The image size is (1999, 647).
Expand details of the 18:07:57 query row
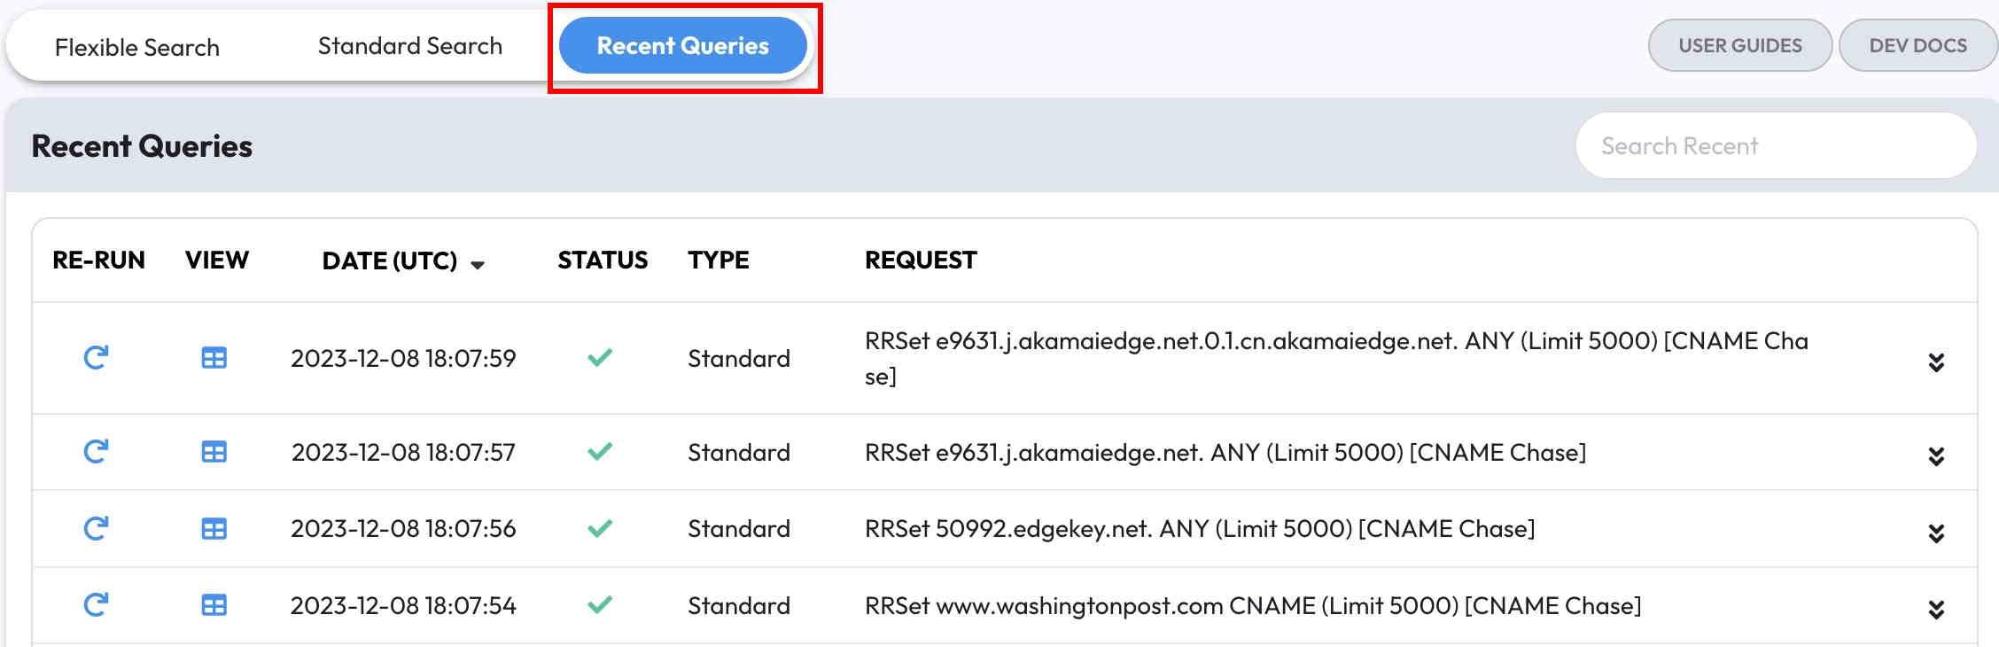tap(1936, 456)
